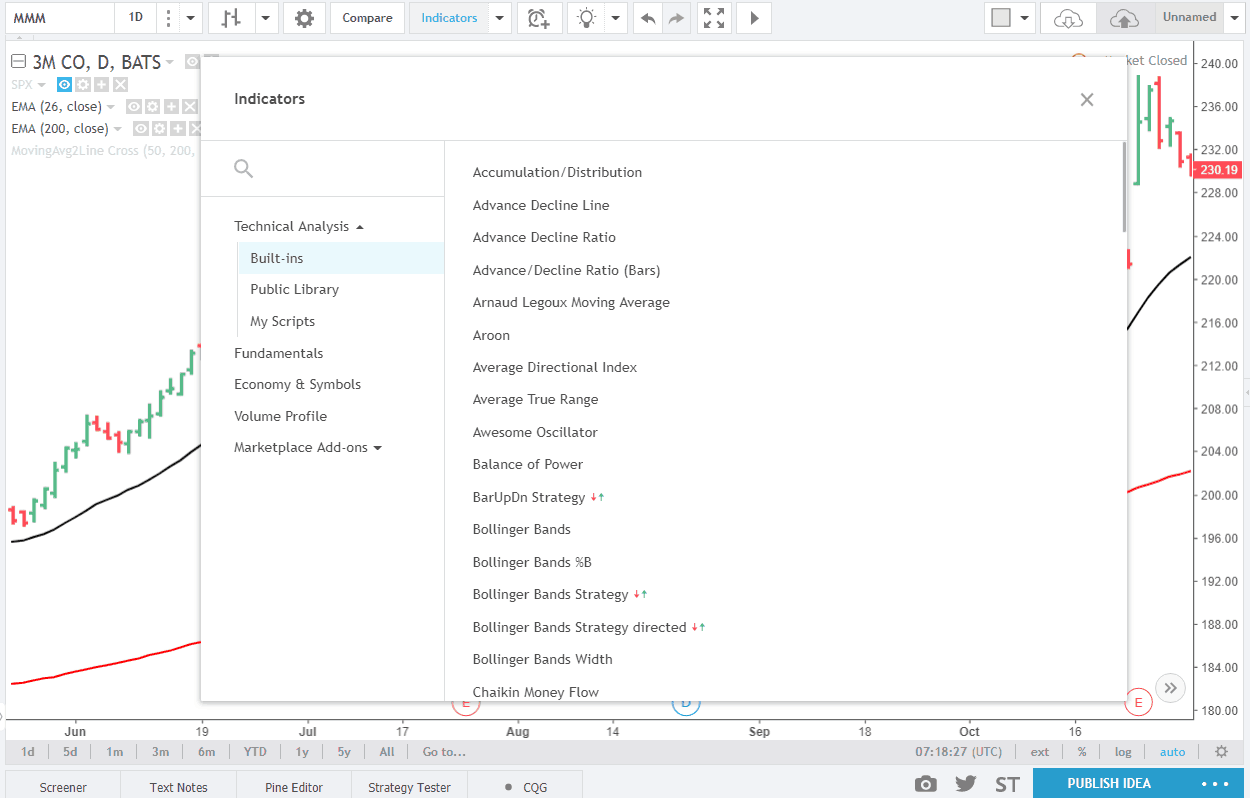Open the interval dropdown arrow next to 1D
The width and height of the screenshot is (1250, 798).
point(192,18)
